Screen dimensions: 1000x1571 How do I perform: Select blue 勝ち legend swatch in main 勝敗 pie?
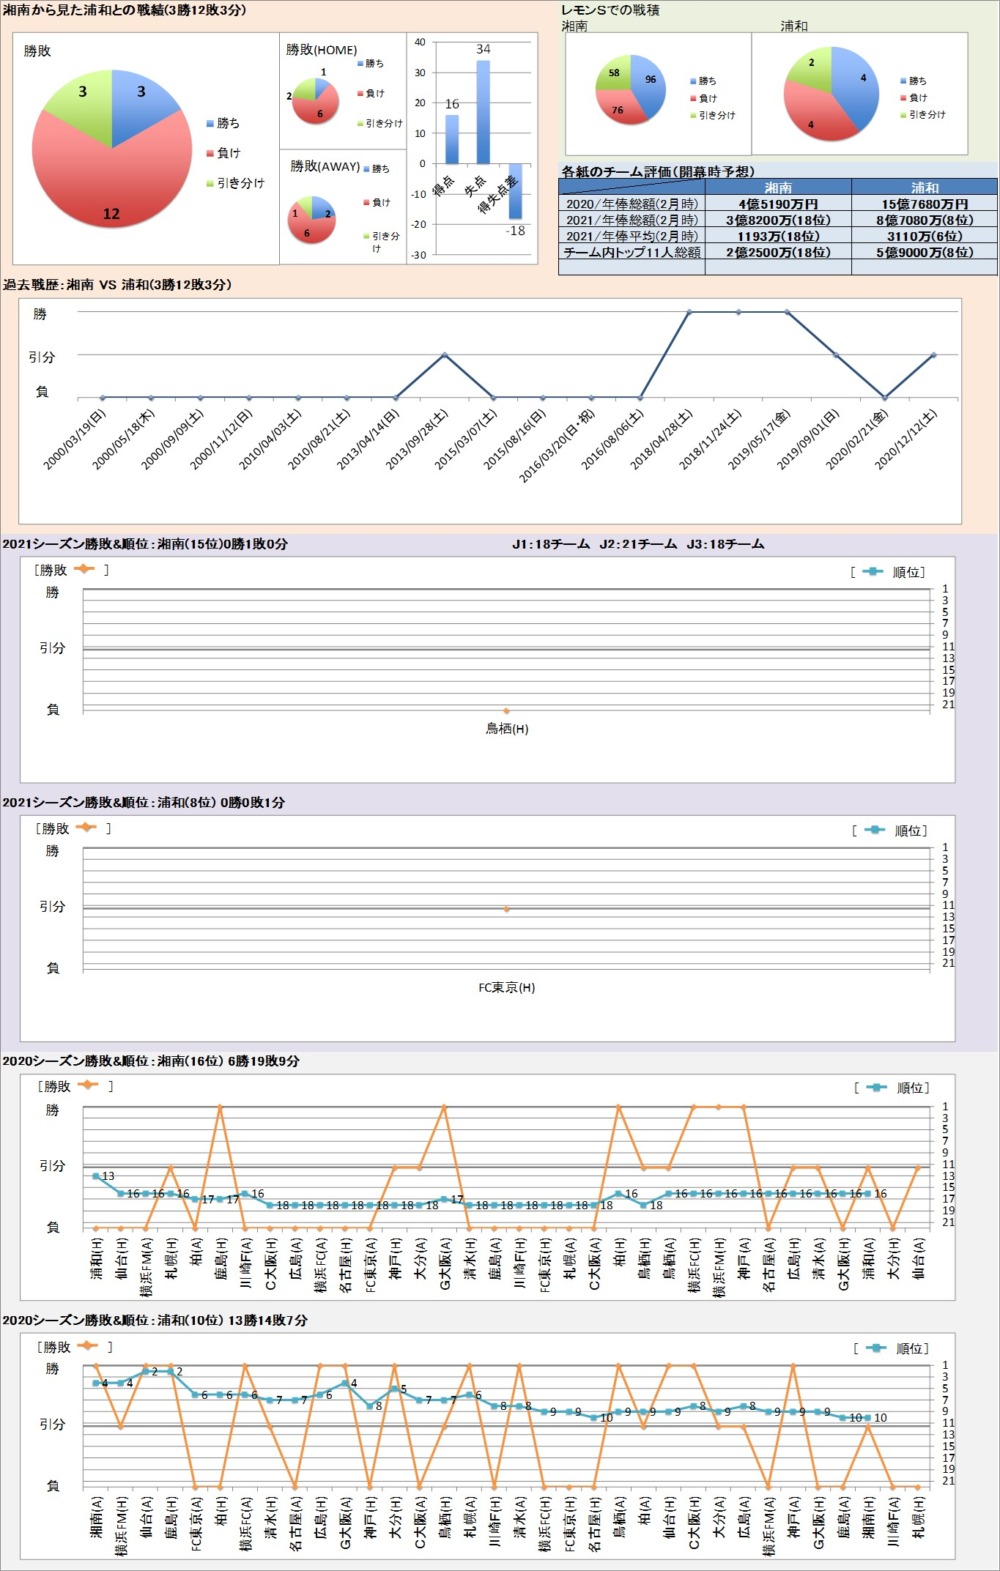(210, 123)
